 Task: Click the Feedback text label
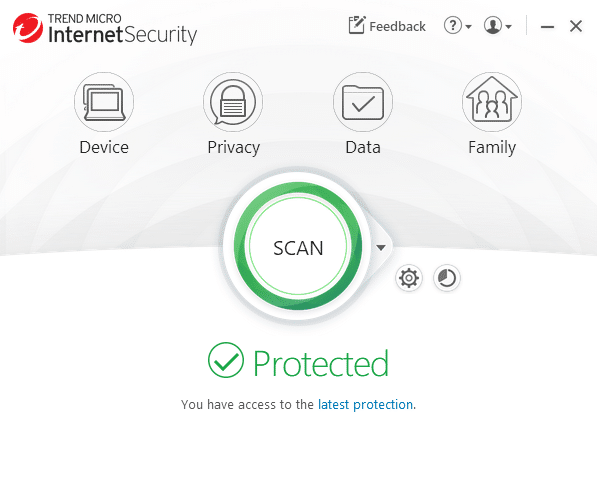tap(397, 26)
